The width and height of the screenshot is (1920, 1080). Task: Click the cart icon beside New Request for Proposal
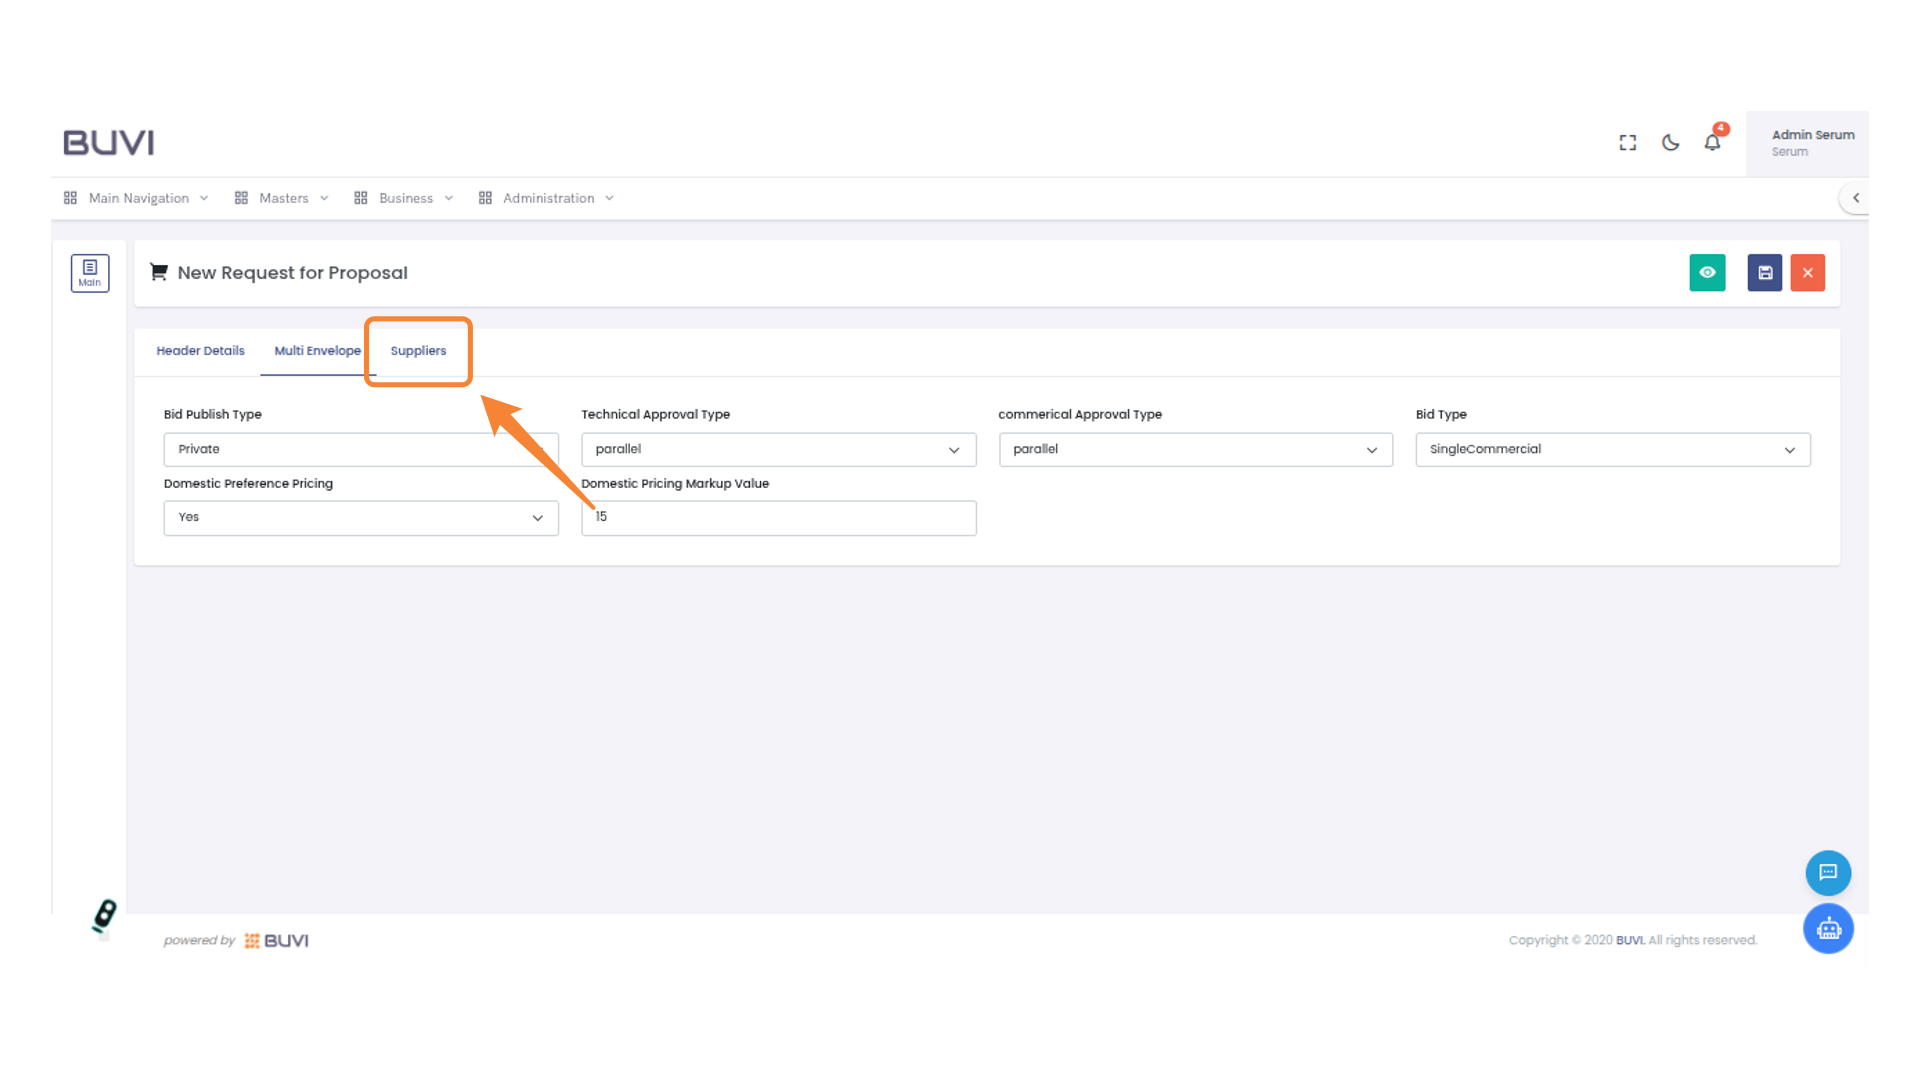coord(158,271)
